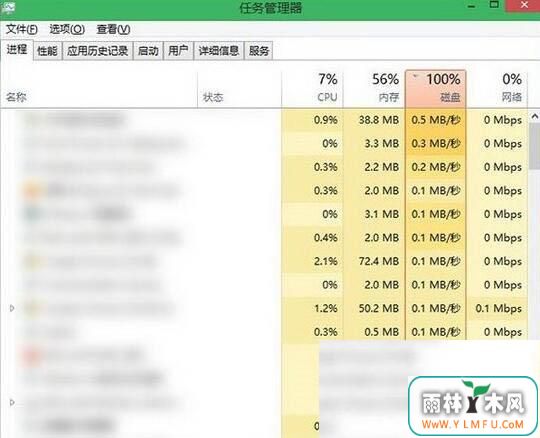The image size is (540, 438).
Task: Click the Task Manager title bar icon
Action: point(7,7)
